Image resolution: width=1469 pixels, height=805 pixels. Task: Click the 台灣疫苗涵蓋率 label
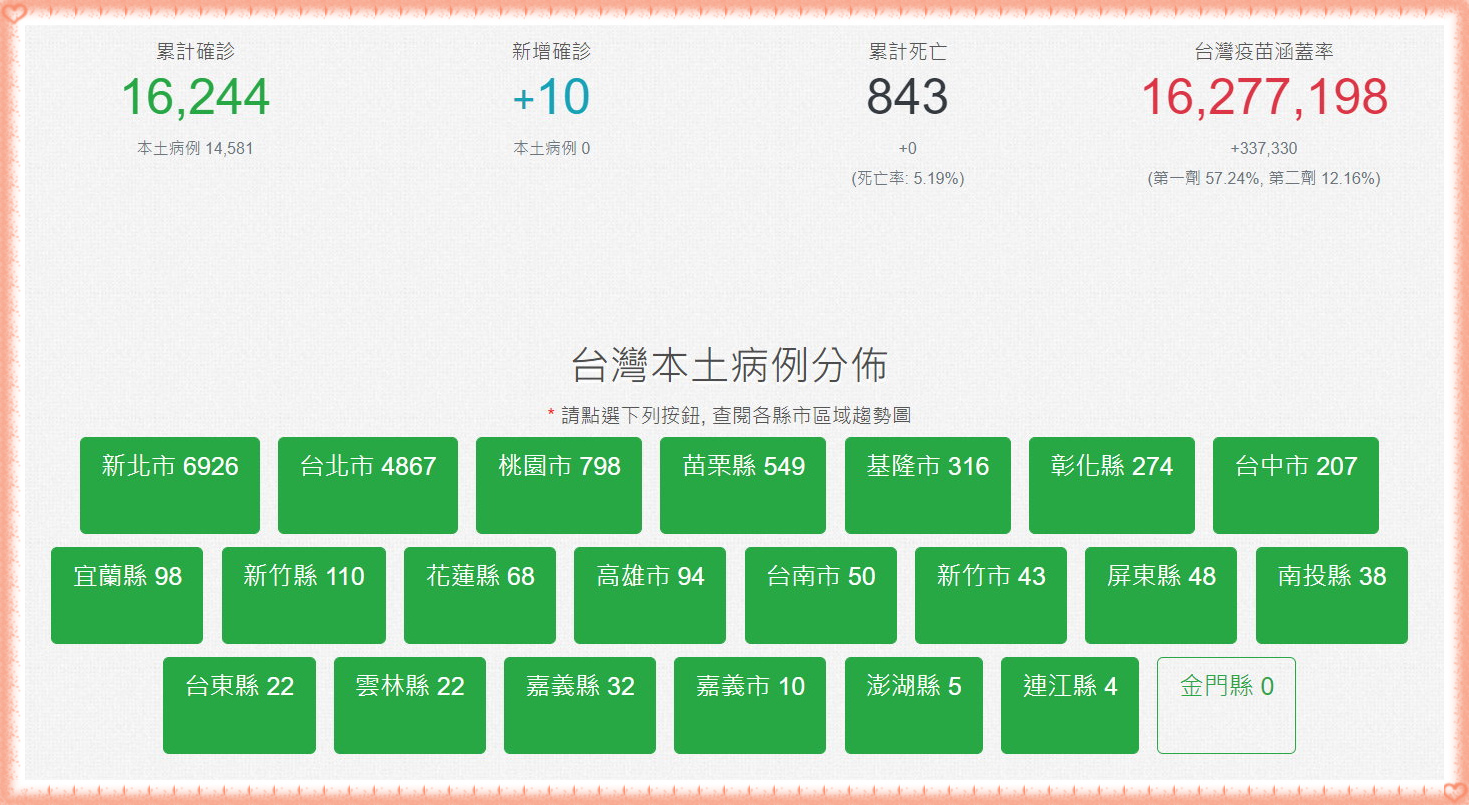pos(1264,52)
